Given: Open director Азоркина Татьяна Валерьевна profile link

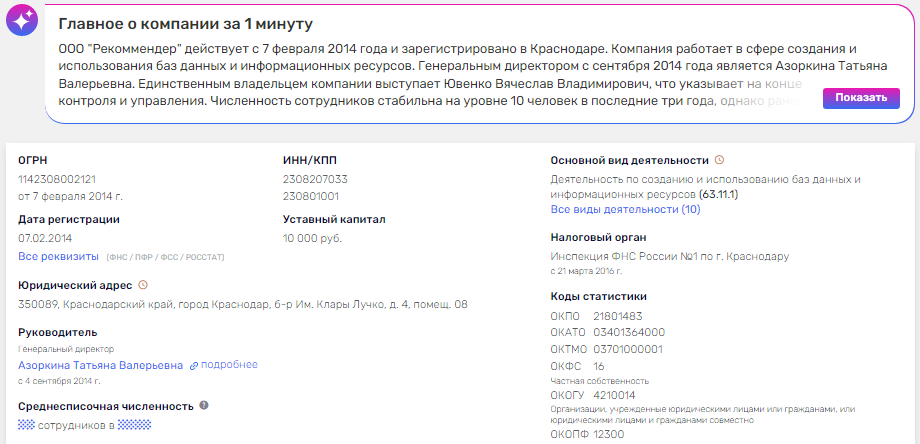Looking at the screenshot, I should (x=100, y=365).
